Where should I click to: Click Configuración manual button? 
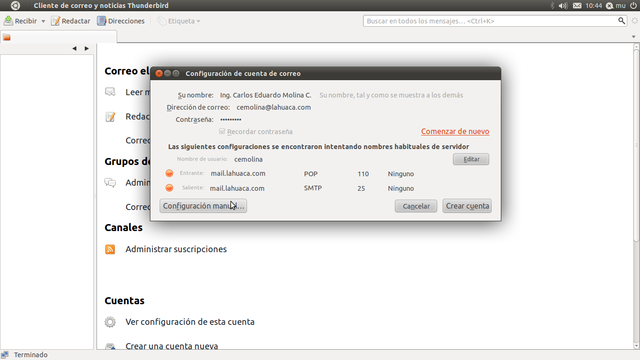click(203, 206)
